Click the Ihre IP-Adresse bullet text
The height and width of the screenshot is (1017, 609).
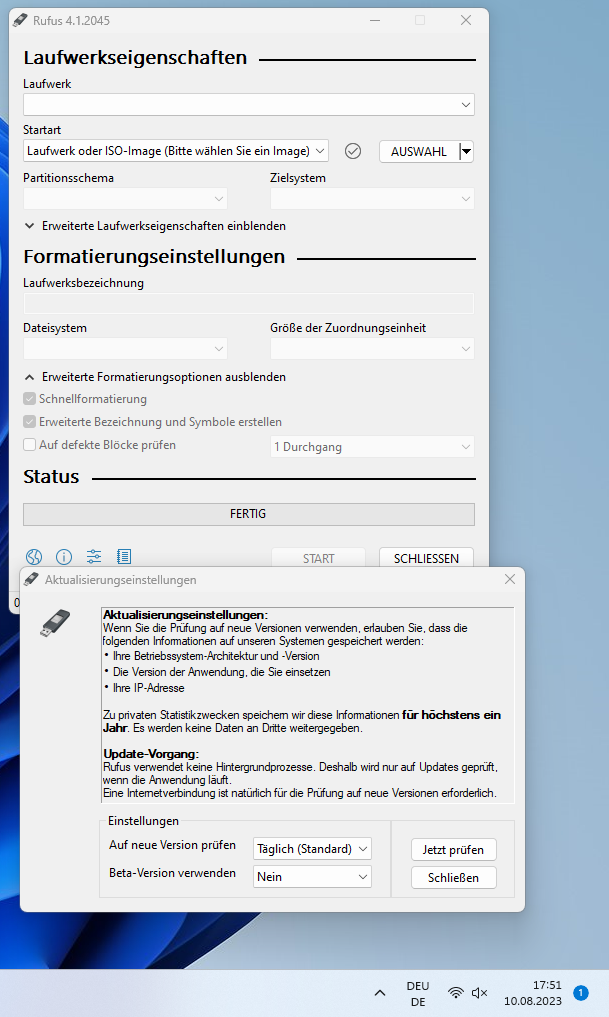pos(149,688)
